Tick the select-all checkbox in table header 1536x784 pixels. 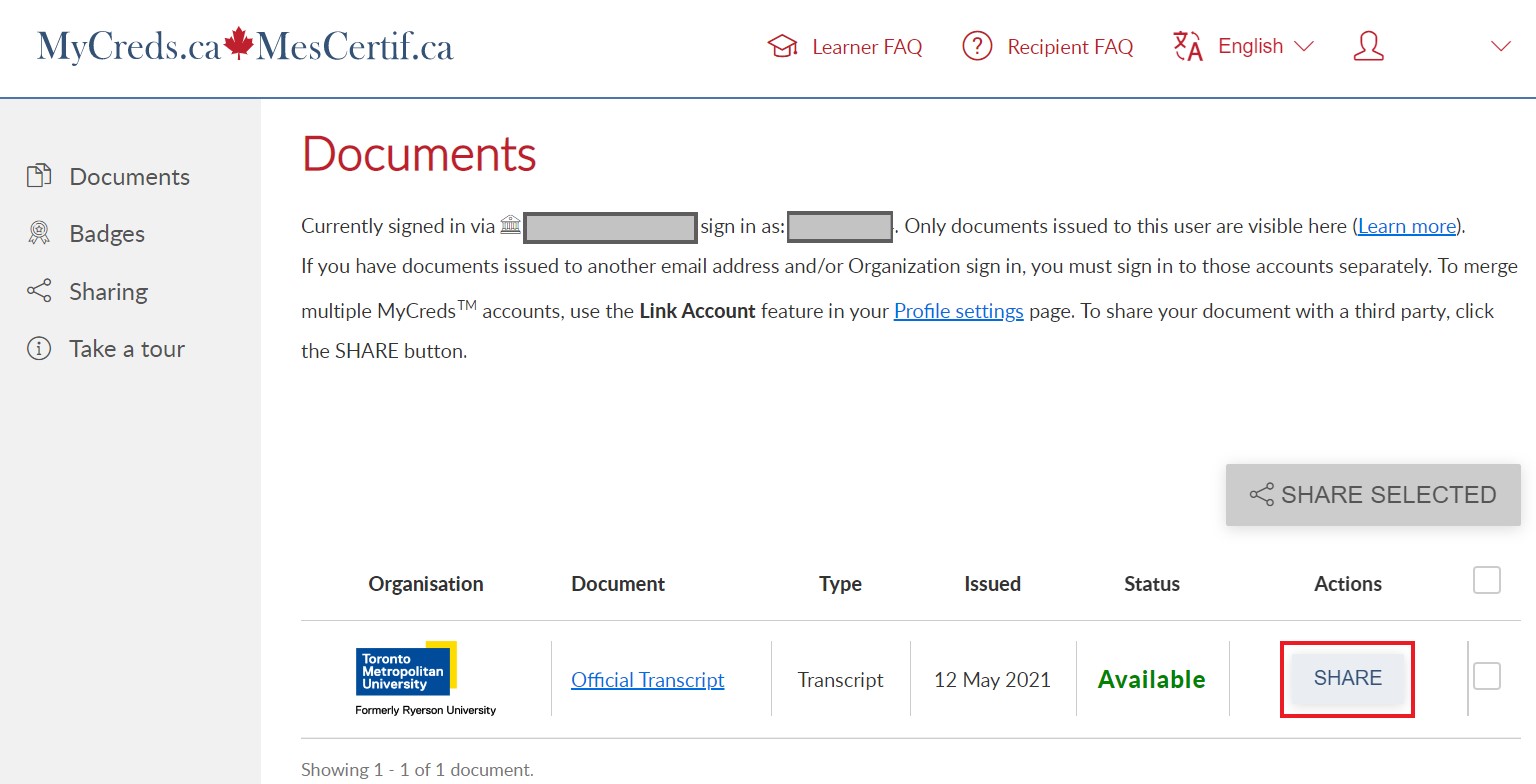[x=1487, y=580]
